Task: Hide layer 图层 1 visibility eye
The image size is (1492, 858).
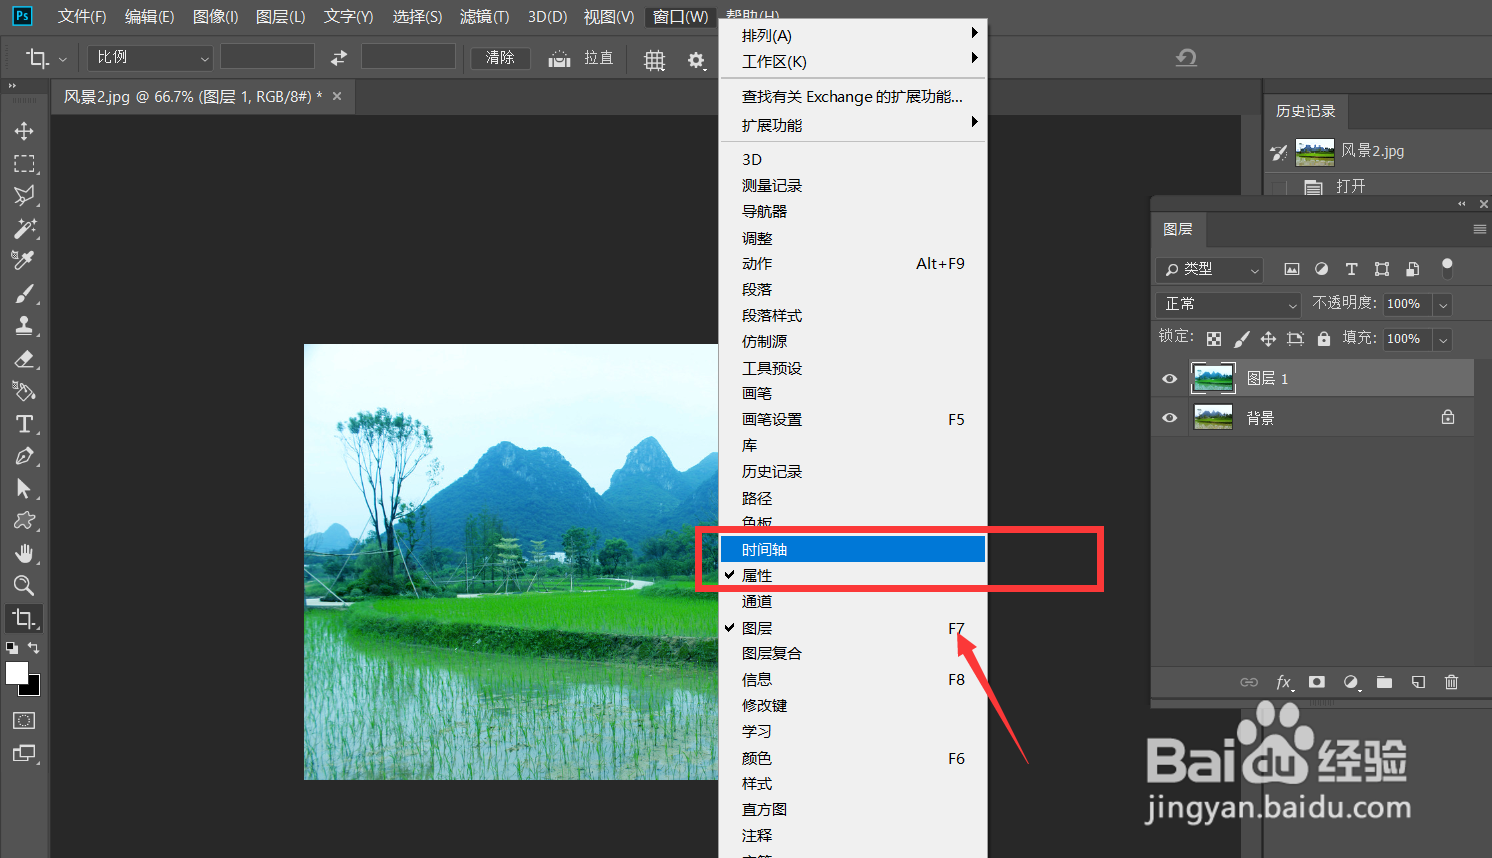Action: 1169,378
